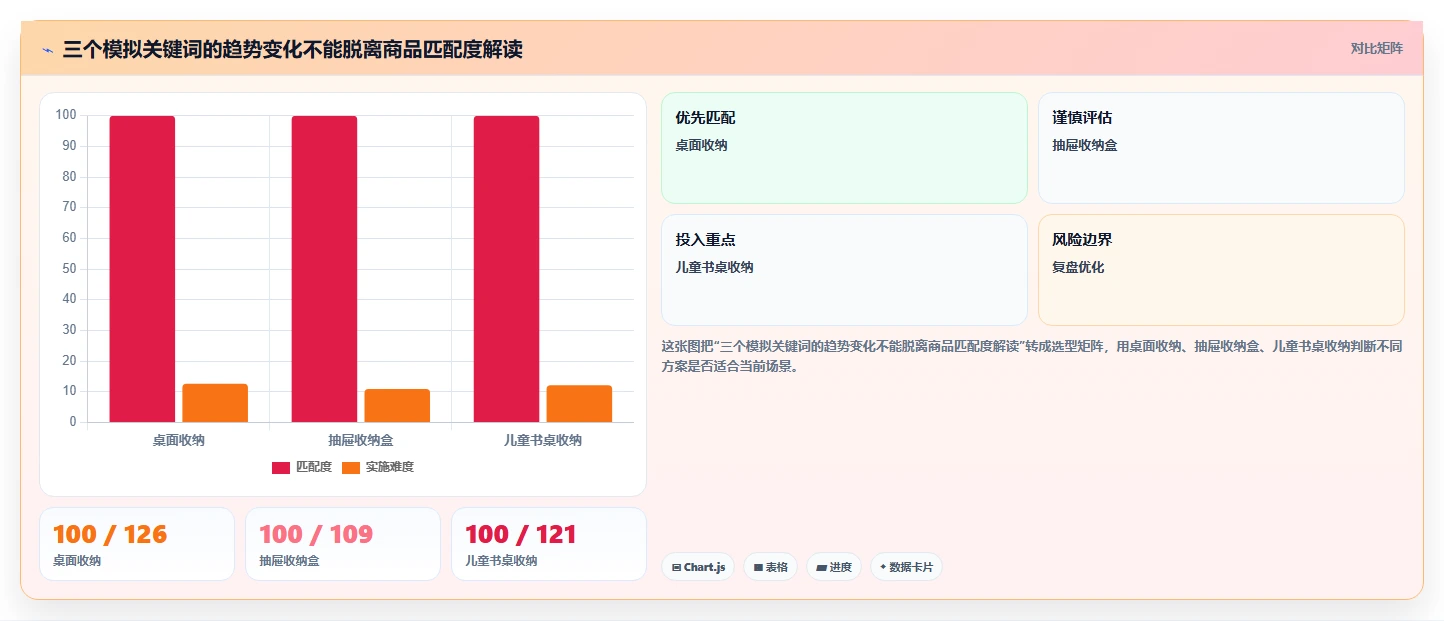The width and height of the screenshot is (1444, 621).
Task: Click the Chart.js tag chip
Action: pyautogui.click(x=698, y=567)
